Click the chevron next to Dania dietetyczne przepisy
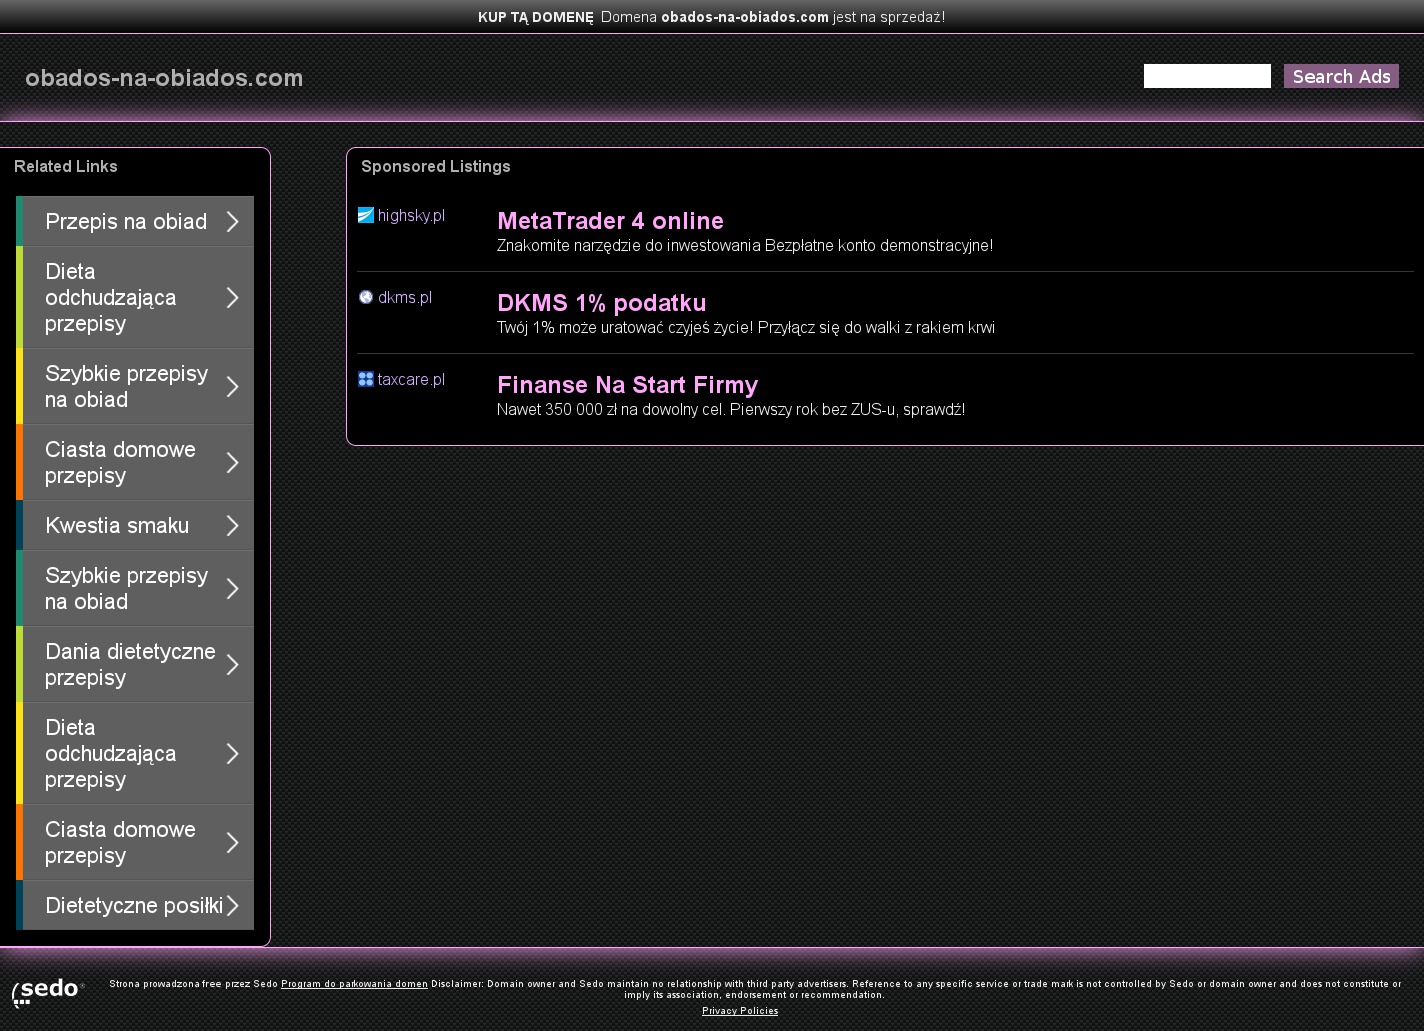 click(233, 665)
